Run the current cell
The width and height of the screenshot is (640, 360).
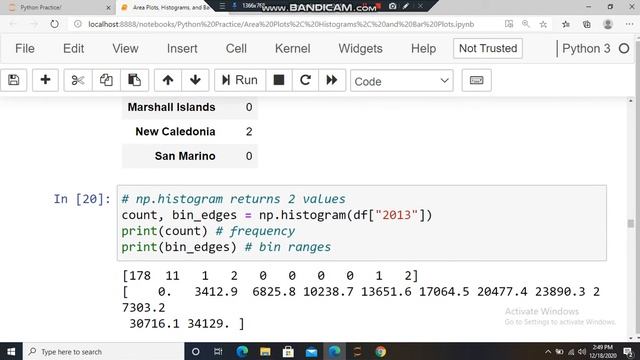click(x=240, y=80)
